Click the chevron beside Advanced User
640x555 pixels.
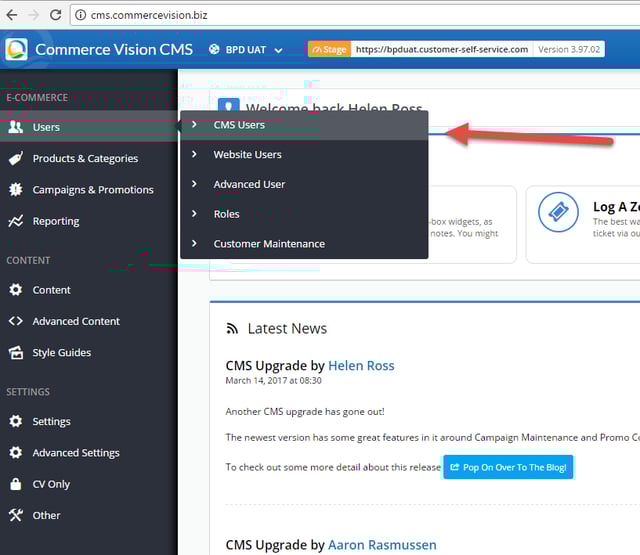[x=194, y=184]
